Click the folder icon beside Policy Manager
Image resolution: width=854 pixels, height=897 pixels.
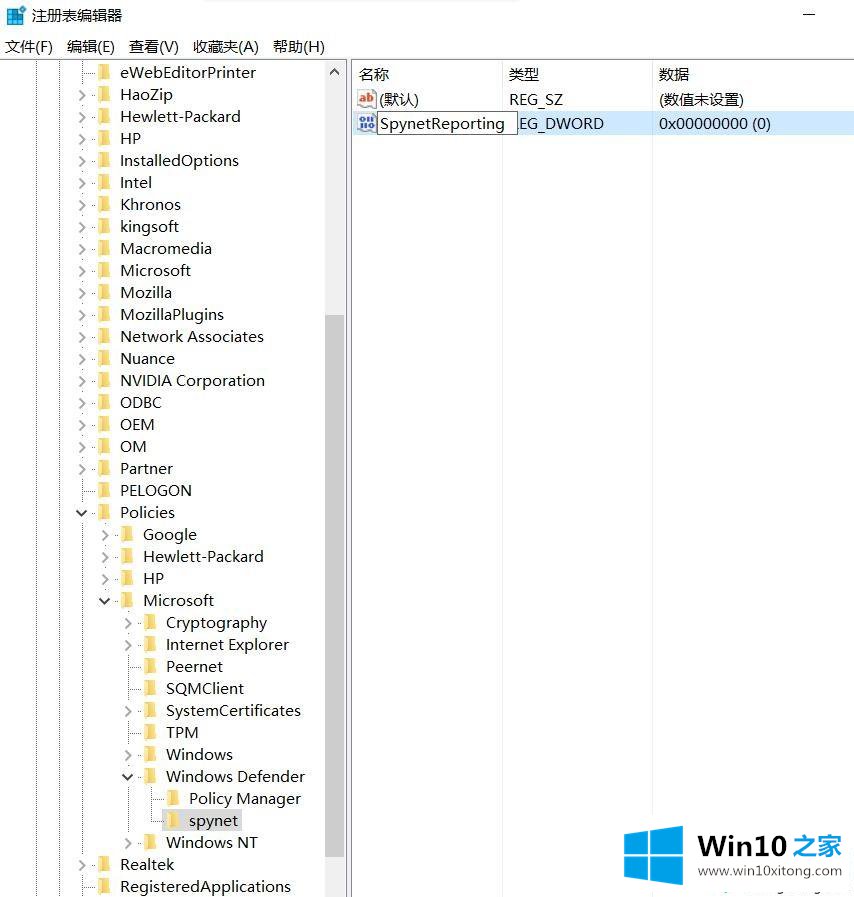[x=173, y=798]
